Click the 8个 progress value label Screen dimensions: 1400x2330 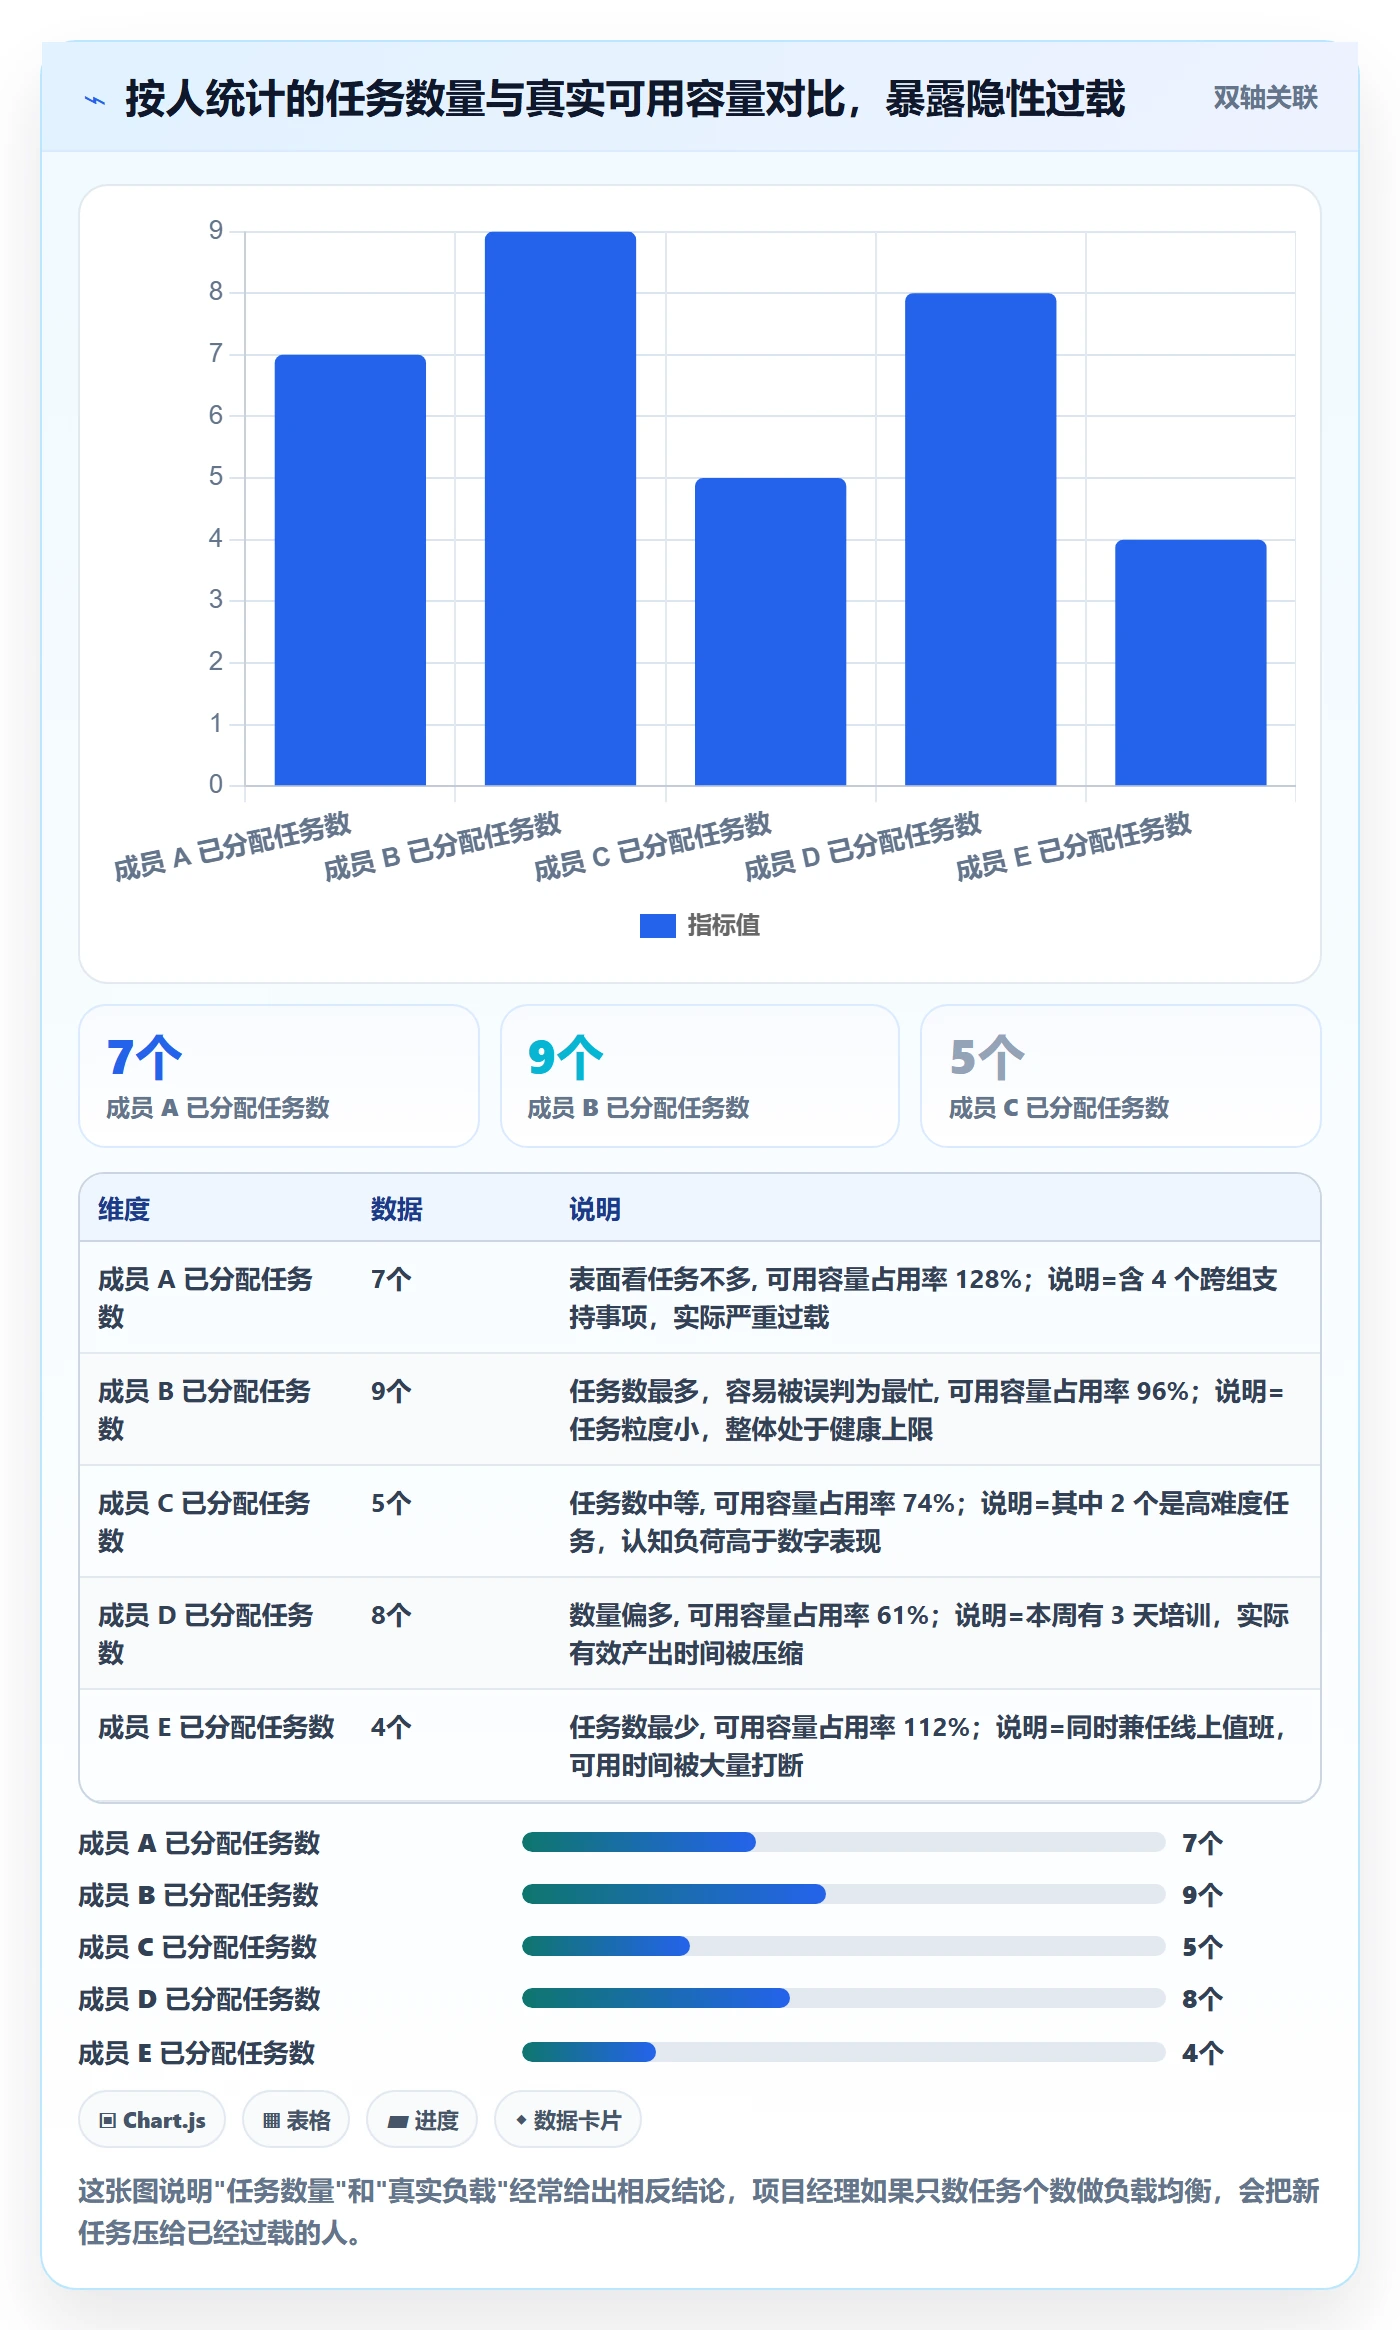click(1202, 1999)
